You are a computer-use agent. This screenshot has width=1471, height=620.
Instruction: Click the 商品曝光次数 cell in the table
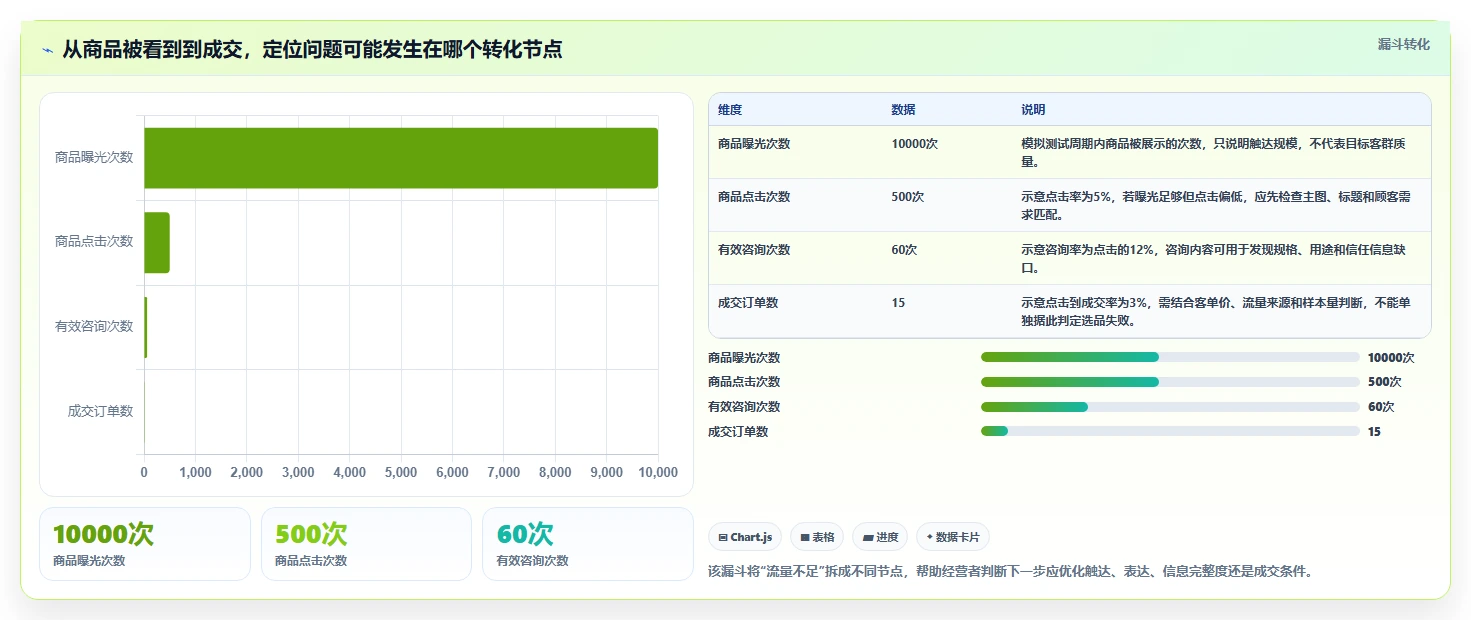[754, 144]
